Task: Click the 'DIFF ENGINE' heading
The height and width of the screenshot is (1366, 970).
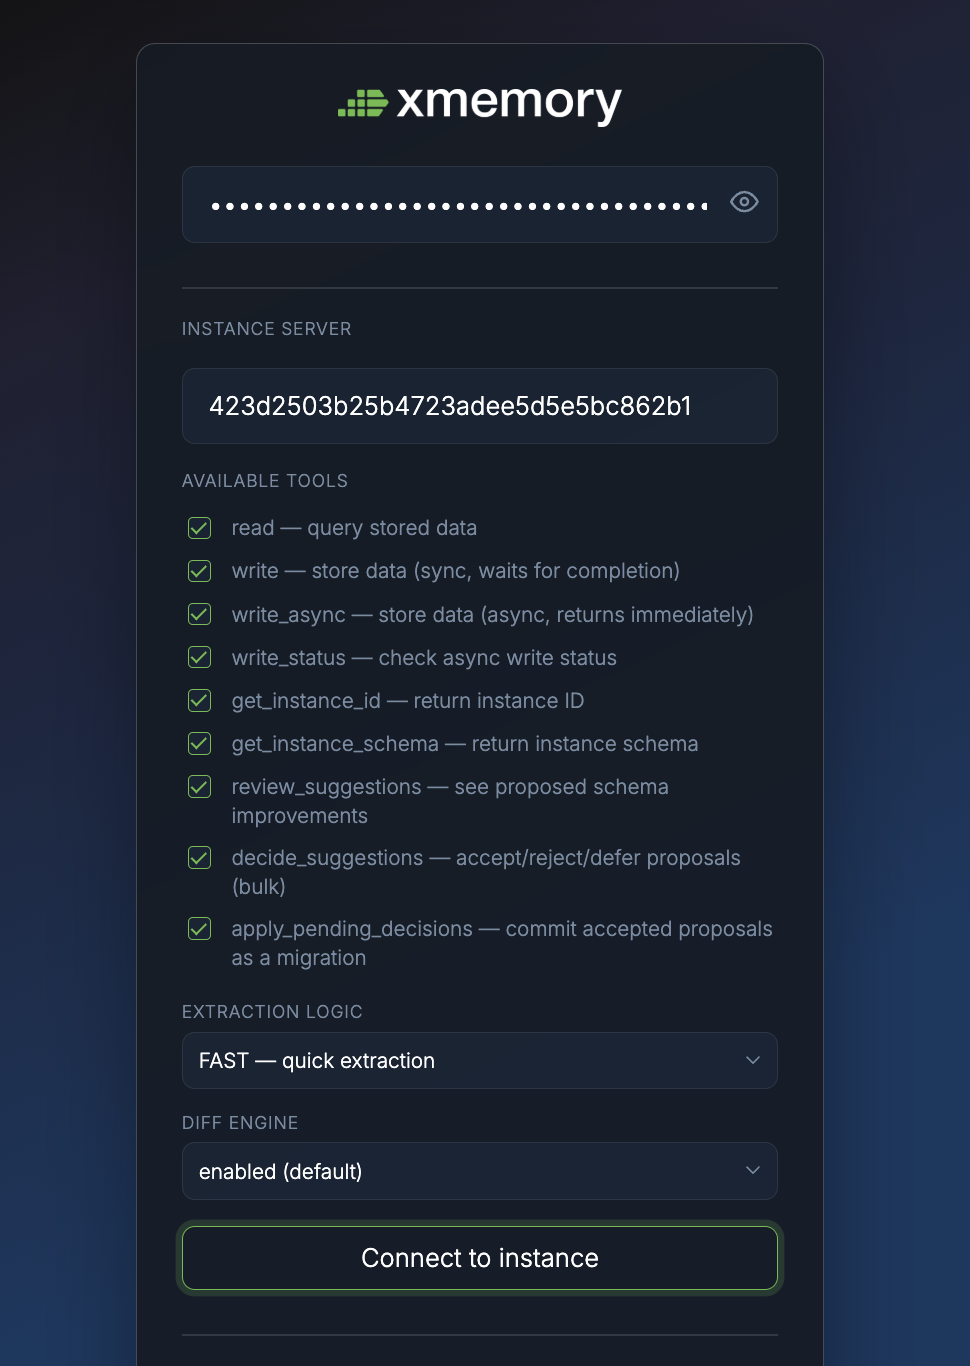Action: pyautogui.click(x=240, y=1123)
